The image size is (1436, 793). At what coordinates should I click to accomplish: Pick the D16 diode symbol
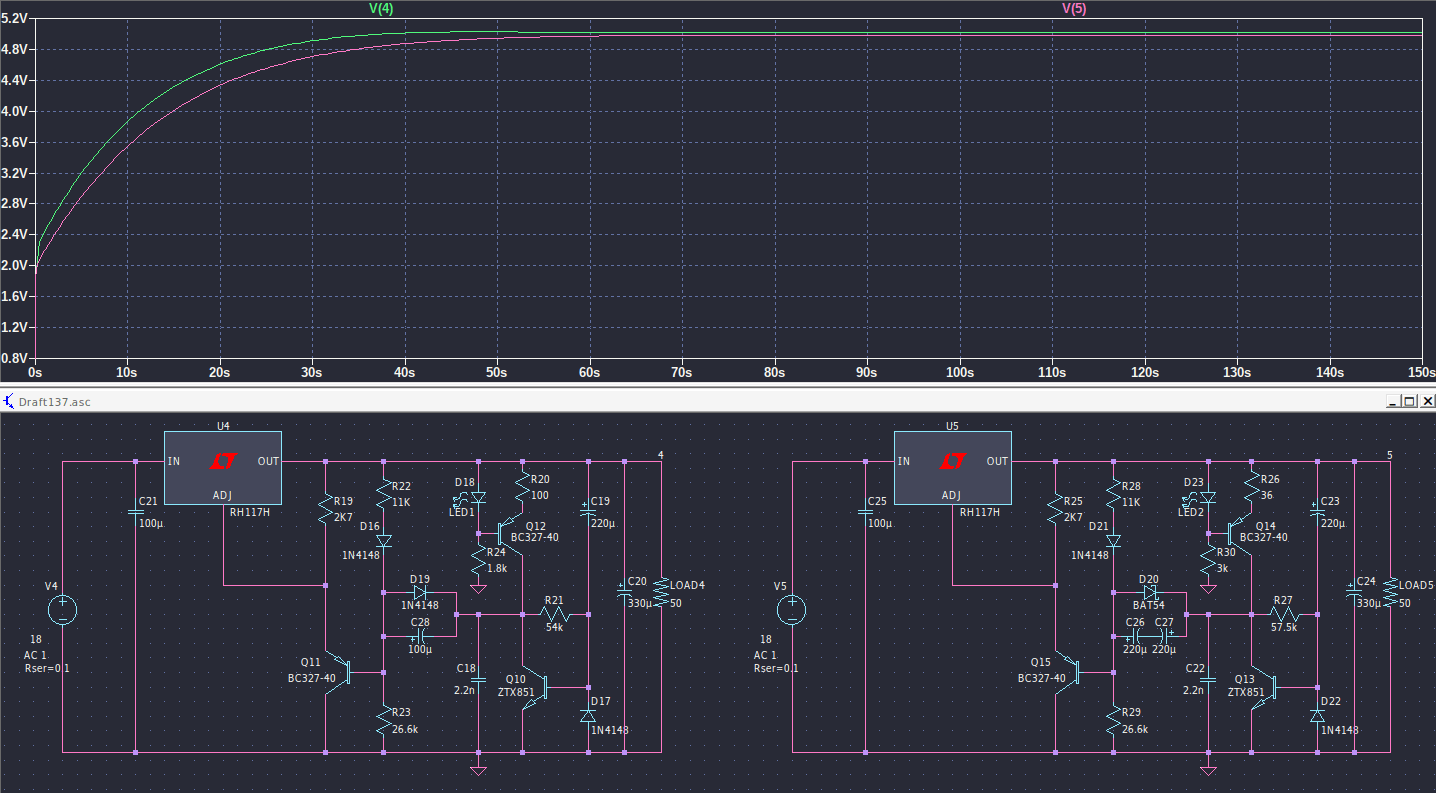[384, 541]
